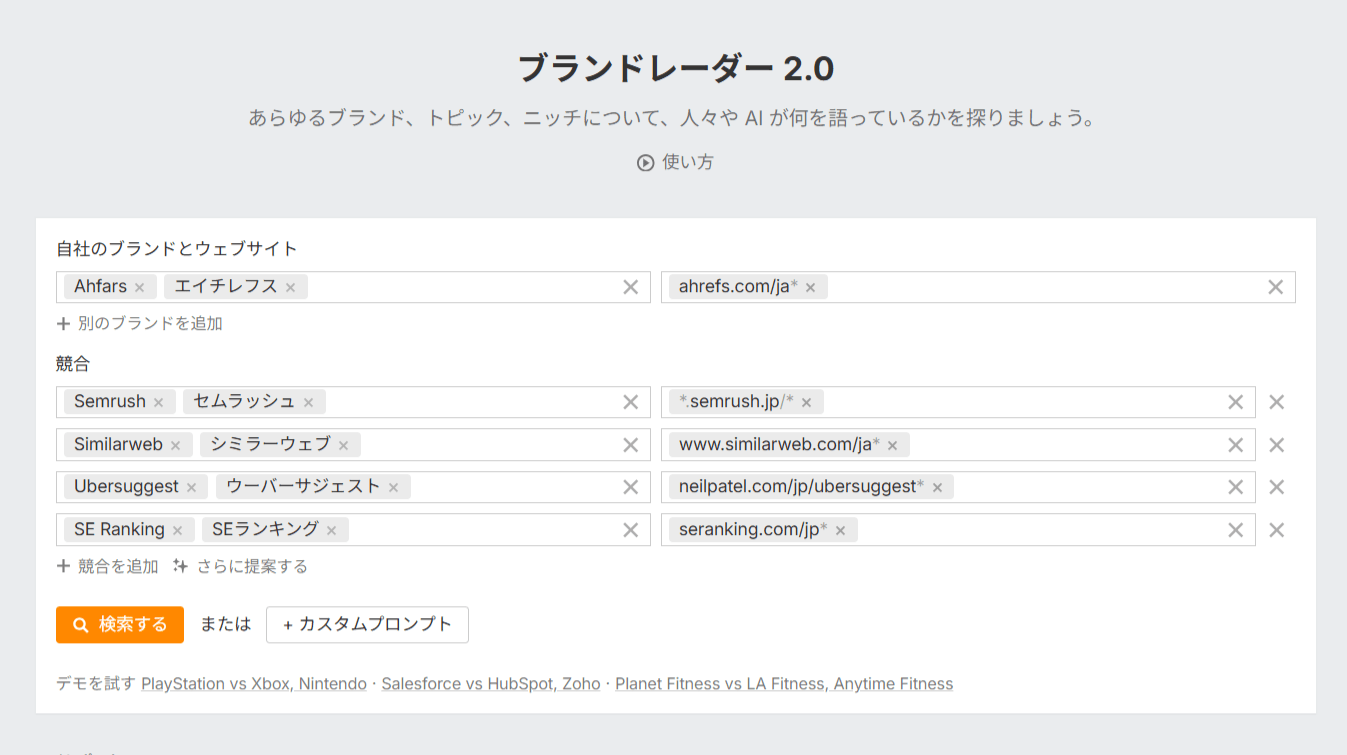The image size is (1347, 755).
Task: Clear the own brand website field
Action: pos(1275,287)
